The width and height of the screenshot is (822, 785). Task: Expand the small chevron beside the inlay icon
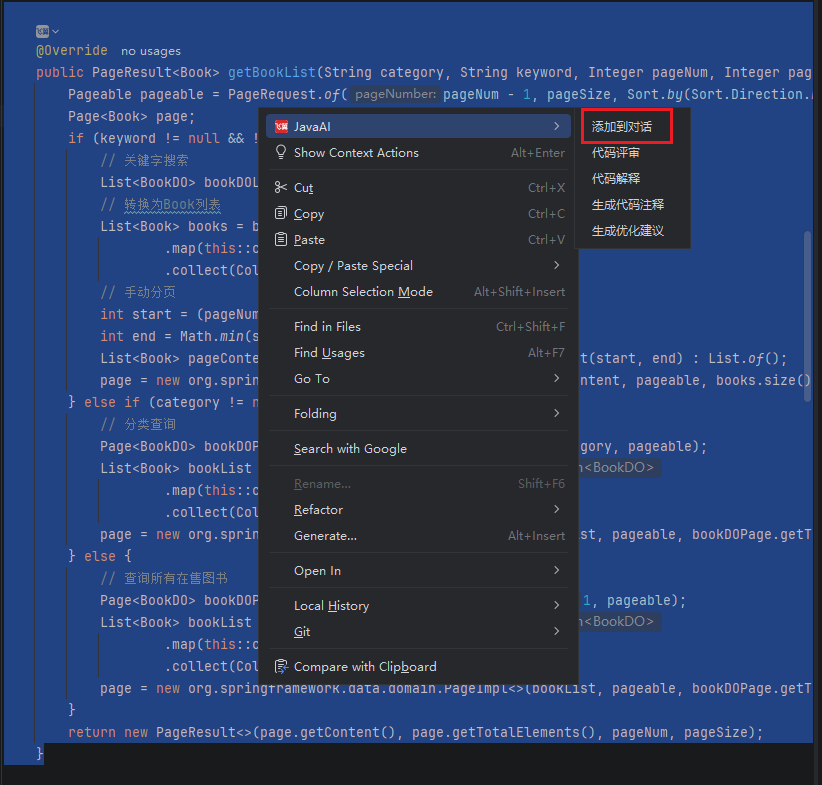click(x=56, y=32)
